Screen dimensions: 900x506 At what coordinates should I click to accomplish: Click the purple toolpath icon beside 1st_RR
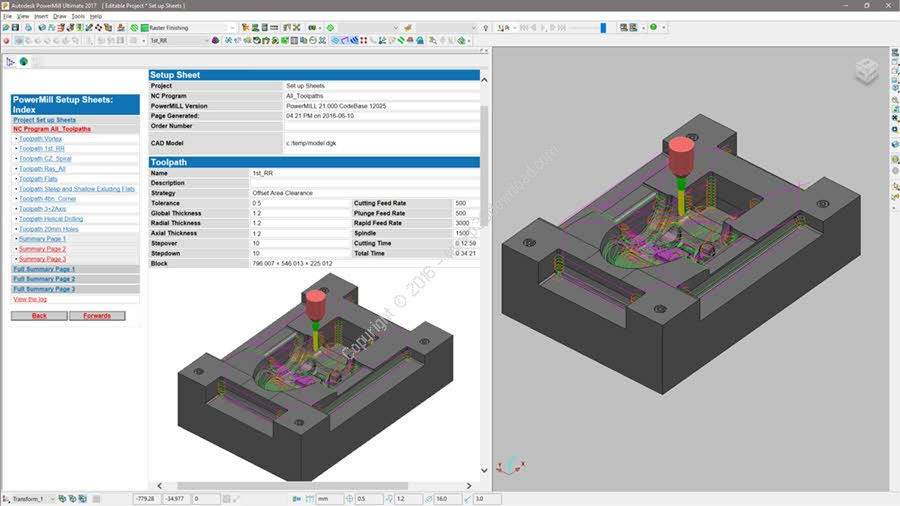[215, 41]
